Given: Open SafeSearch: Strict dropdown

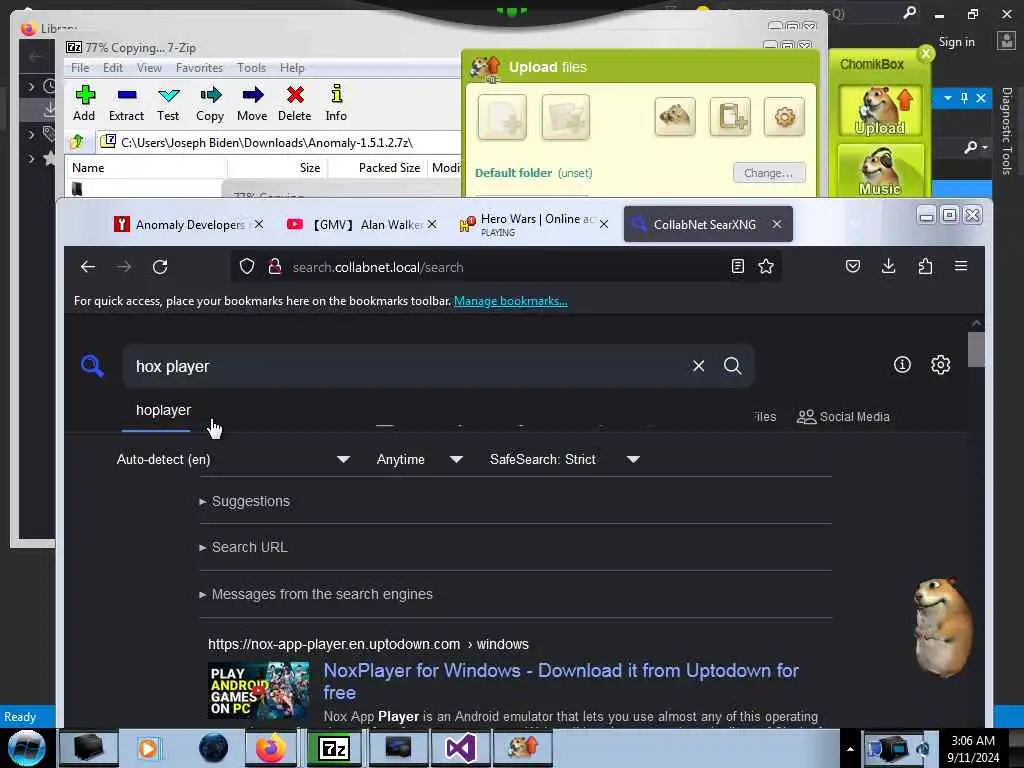Looking at the screenshot, I should (564, 459).
